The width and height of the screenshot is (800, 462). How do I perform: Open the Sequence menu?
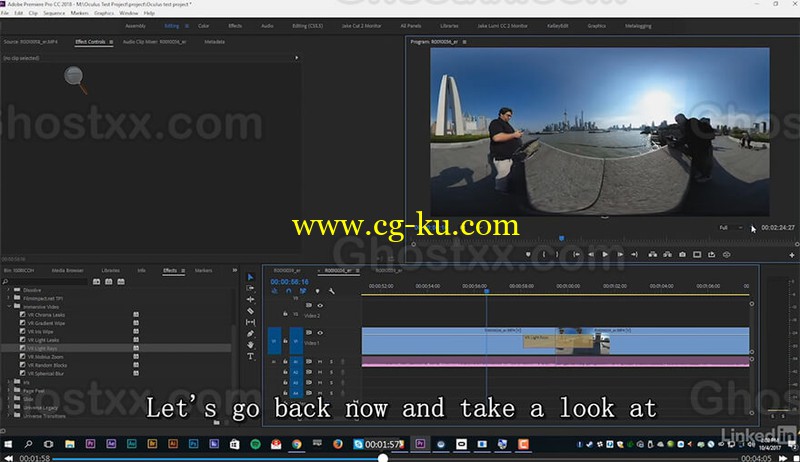coord(54,13)
